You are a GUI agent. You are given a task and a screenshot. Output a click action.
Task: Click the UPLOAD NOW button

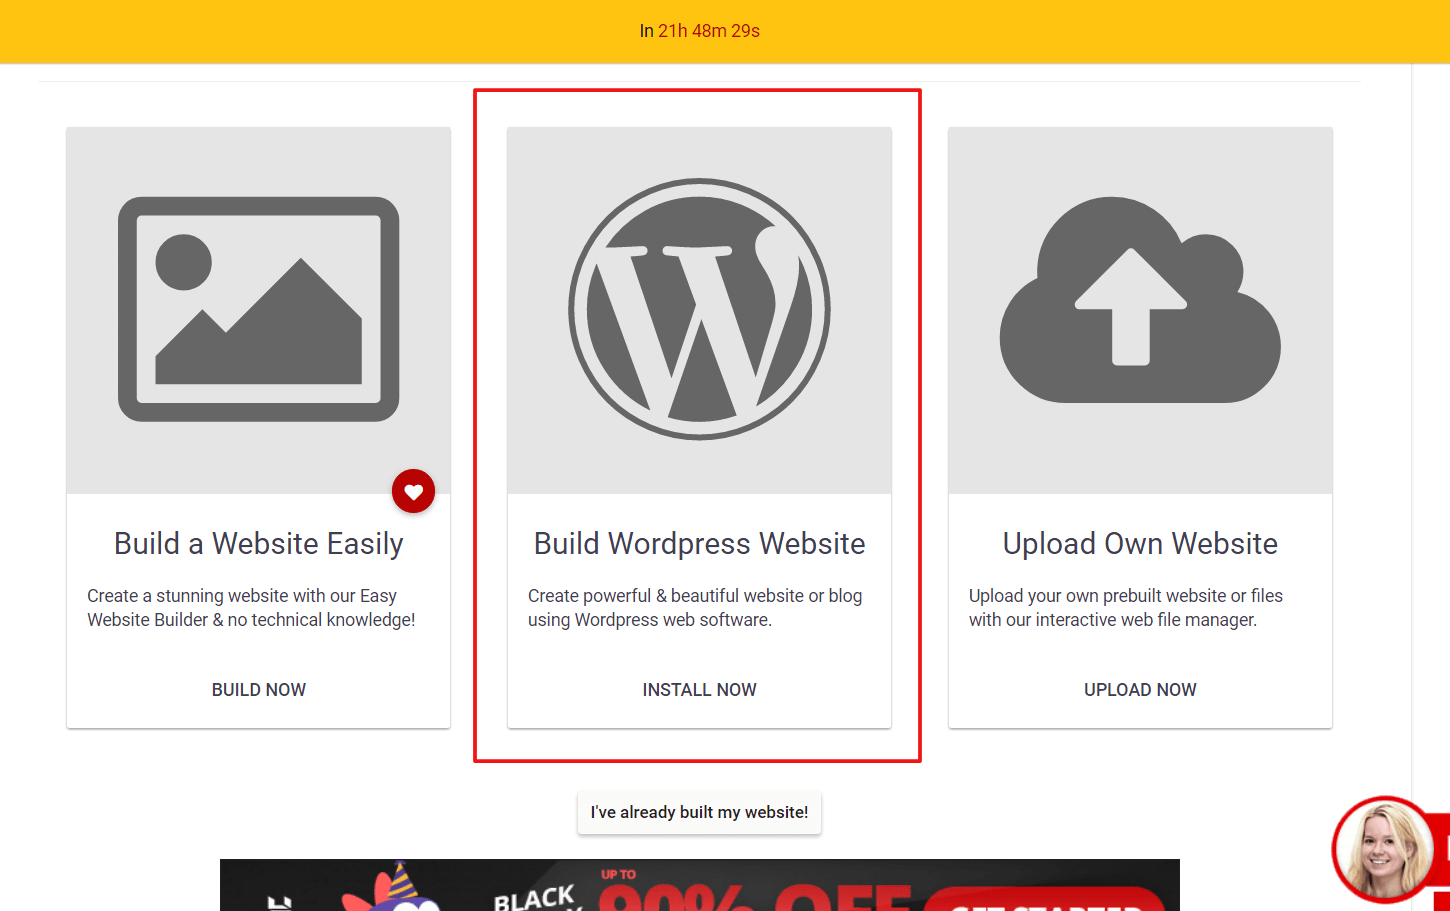pyautogui.click(x=1140, y=690)
